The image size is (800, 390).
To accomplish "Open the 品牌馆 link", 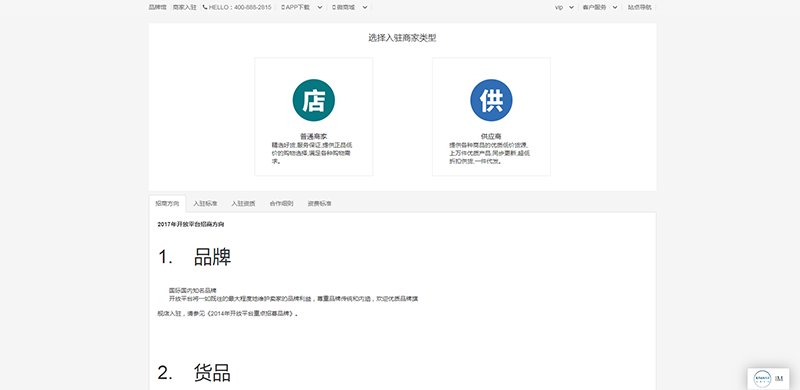I will pos(157,7).
